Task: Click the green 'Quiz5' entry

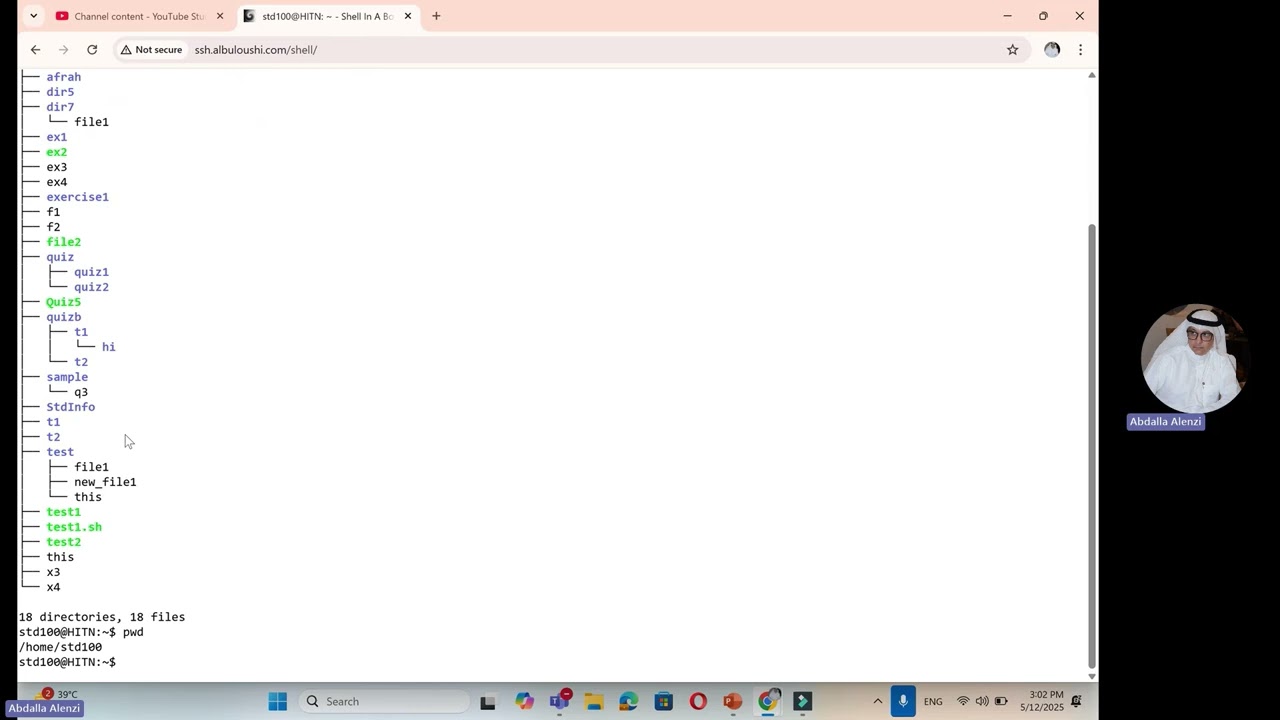Action: [63, 302]
